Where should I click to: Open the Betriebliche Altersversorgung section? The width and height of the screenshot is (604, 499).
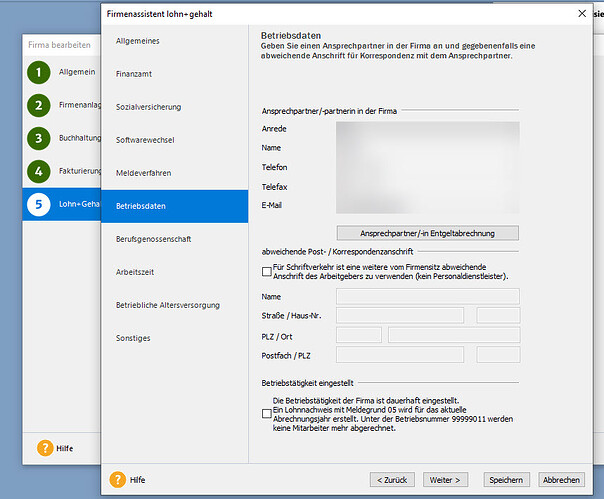174,305
